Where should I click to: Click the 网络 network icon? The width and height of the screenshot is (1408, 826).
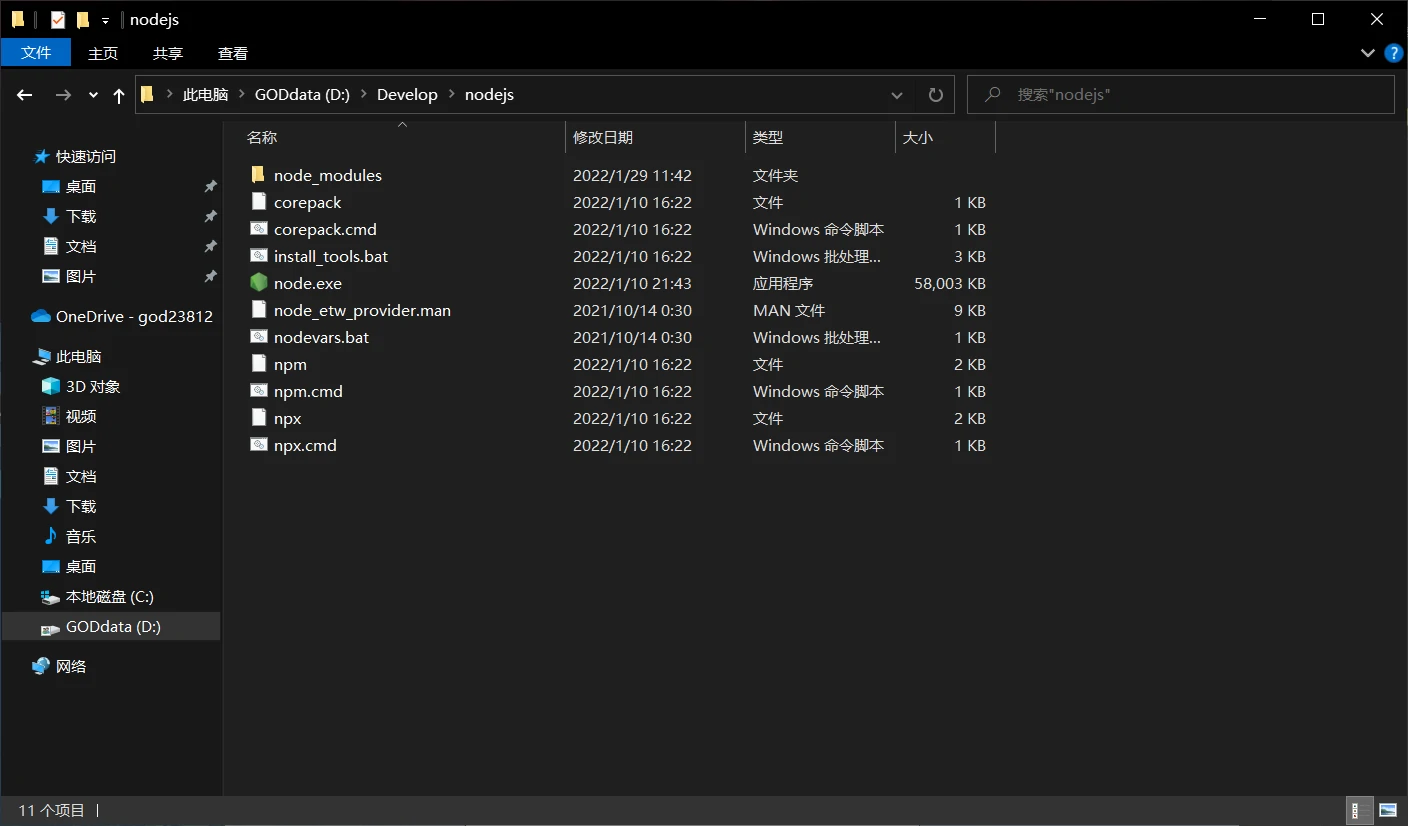pyautogui.click(x=41, y=666)
